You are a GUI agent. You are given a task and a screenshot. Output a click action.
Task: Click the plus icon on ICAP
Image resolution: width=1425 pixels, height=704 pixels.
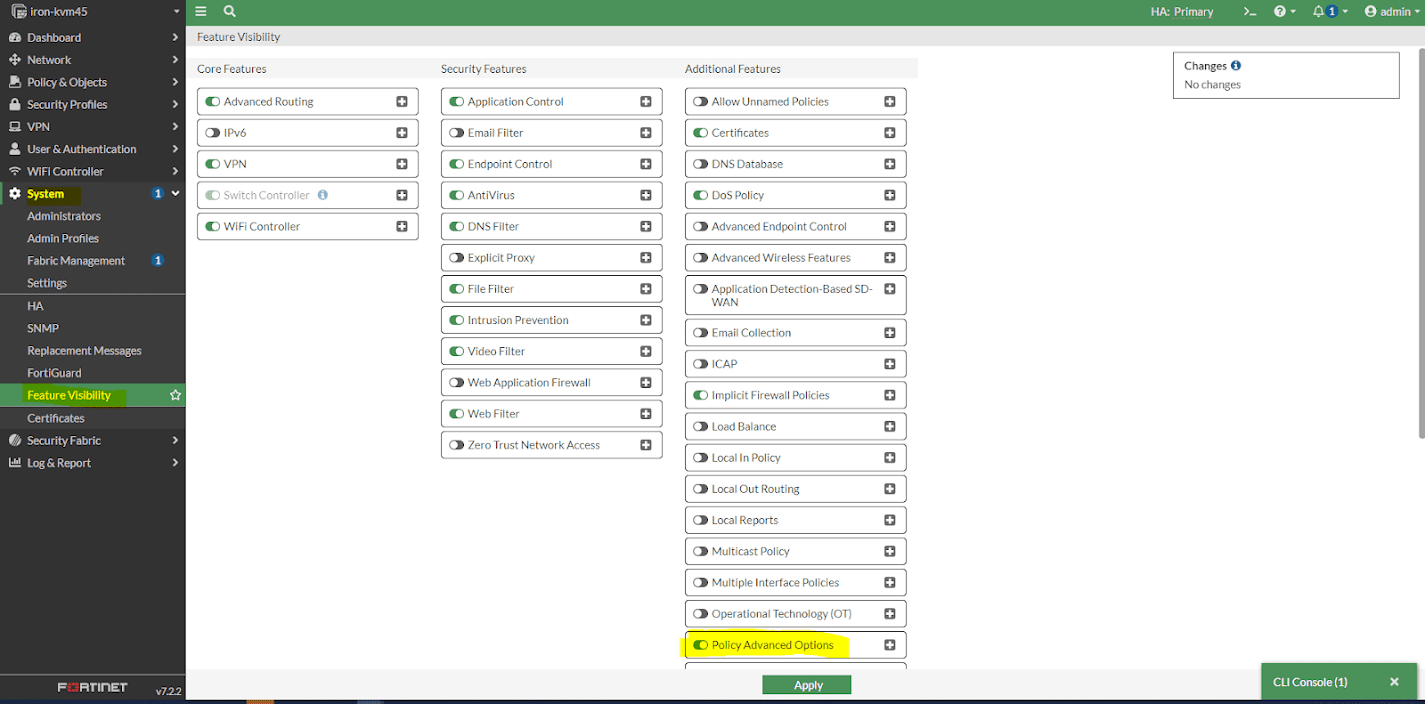tap(890, 364)
